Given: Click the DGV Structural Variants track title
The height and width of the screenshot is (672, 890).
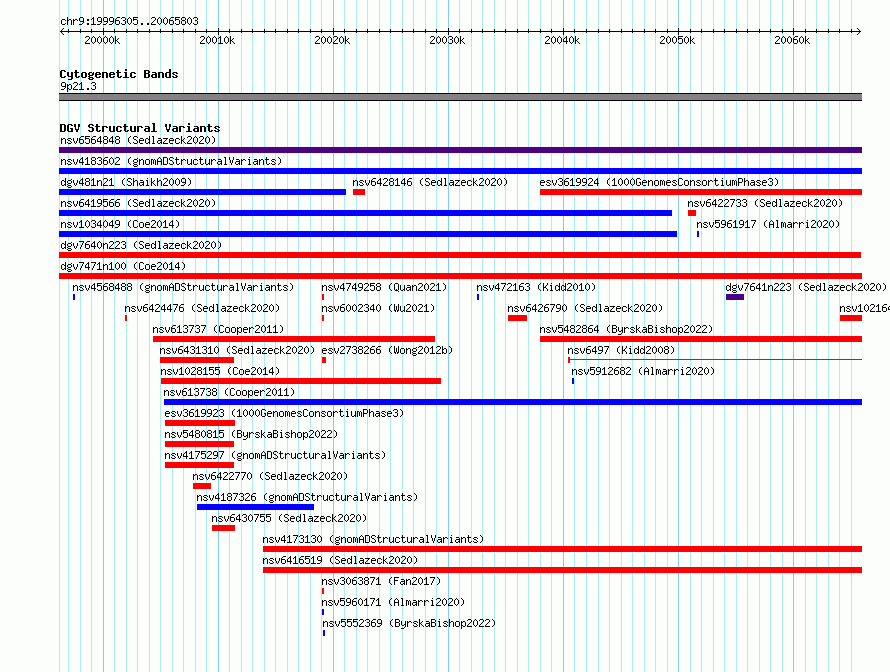Looking at the screenshot, I should [x=140, y=128].
